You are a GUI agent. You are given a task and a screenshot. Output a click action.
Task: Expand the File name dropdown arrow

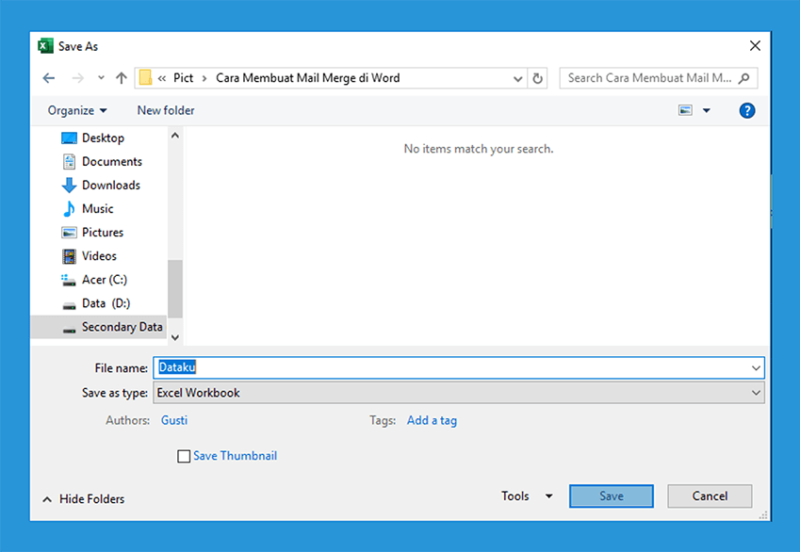[756, 368]
